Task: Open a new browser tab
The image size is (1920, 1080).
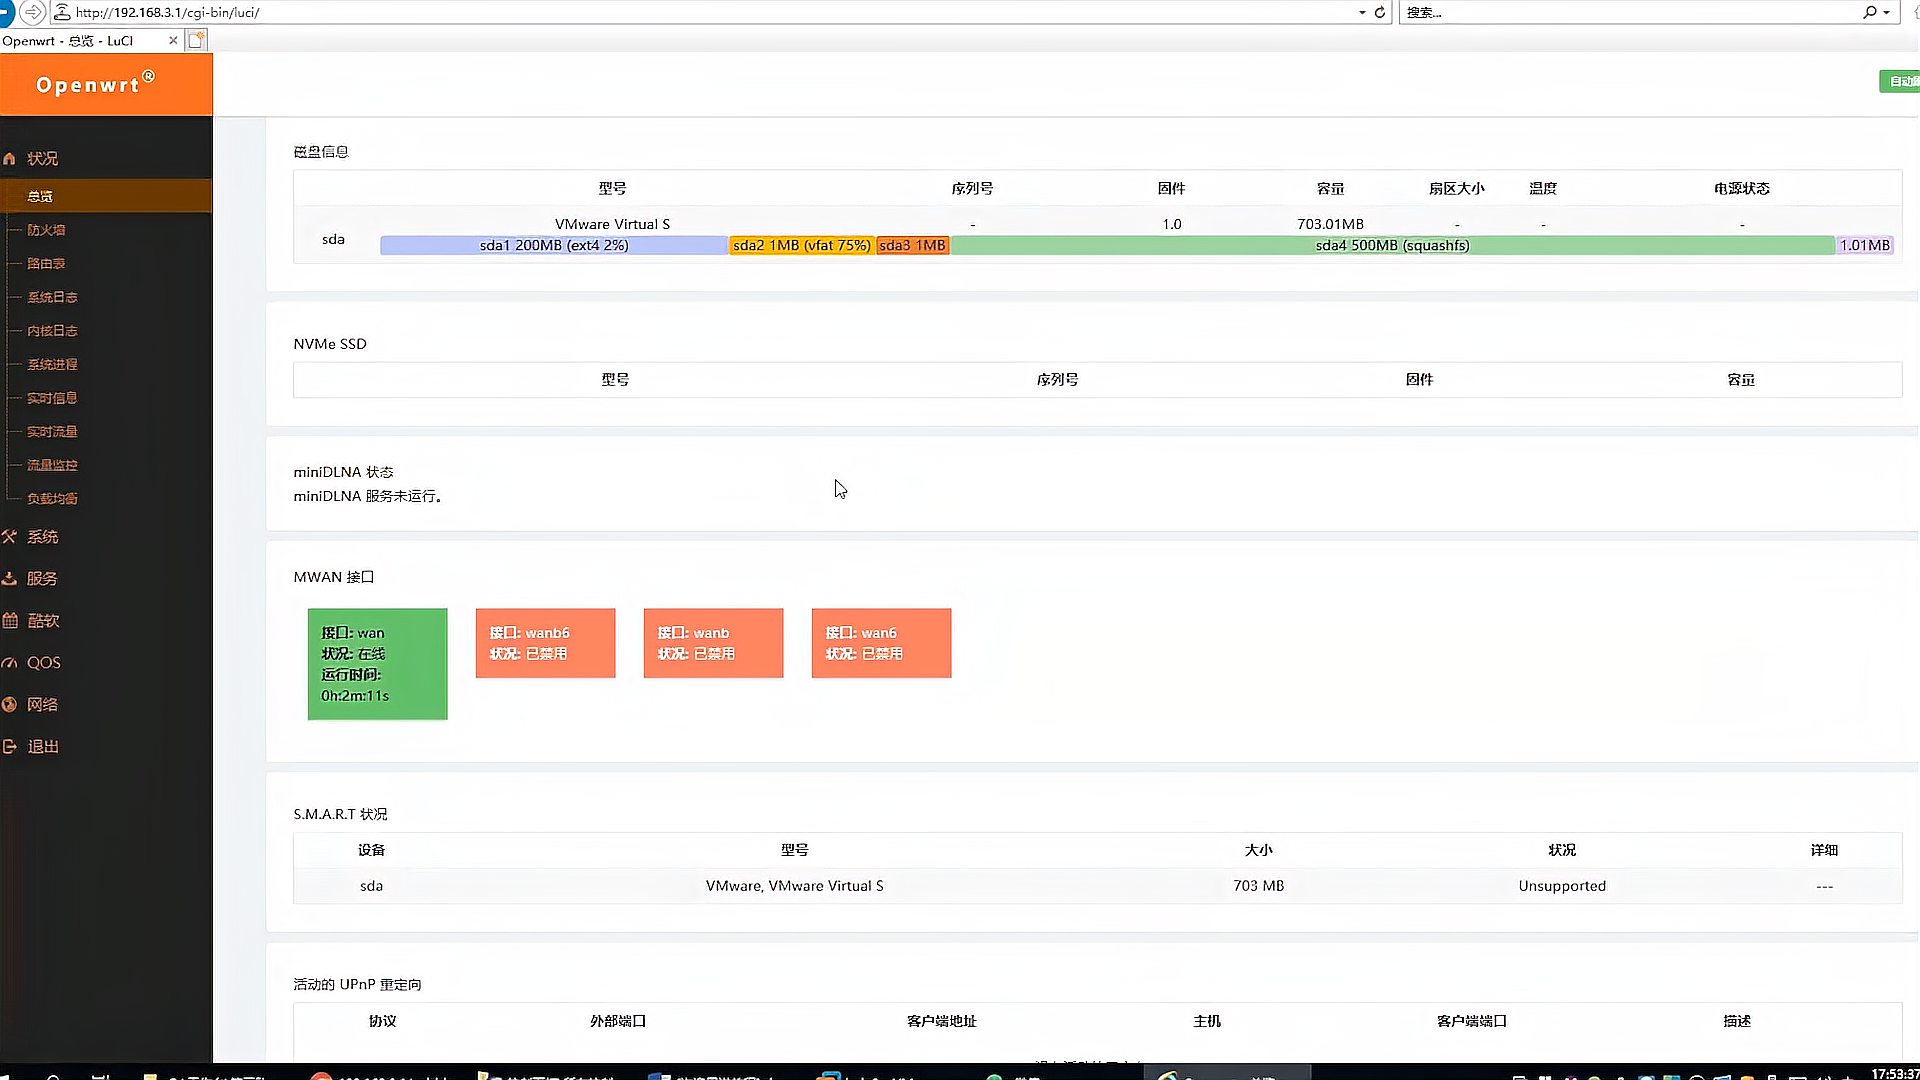Action: (197, 41)
